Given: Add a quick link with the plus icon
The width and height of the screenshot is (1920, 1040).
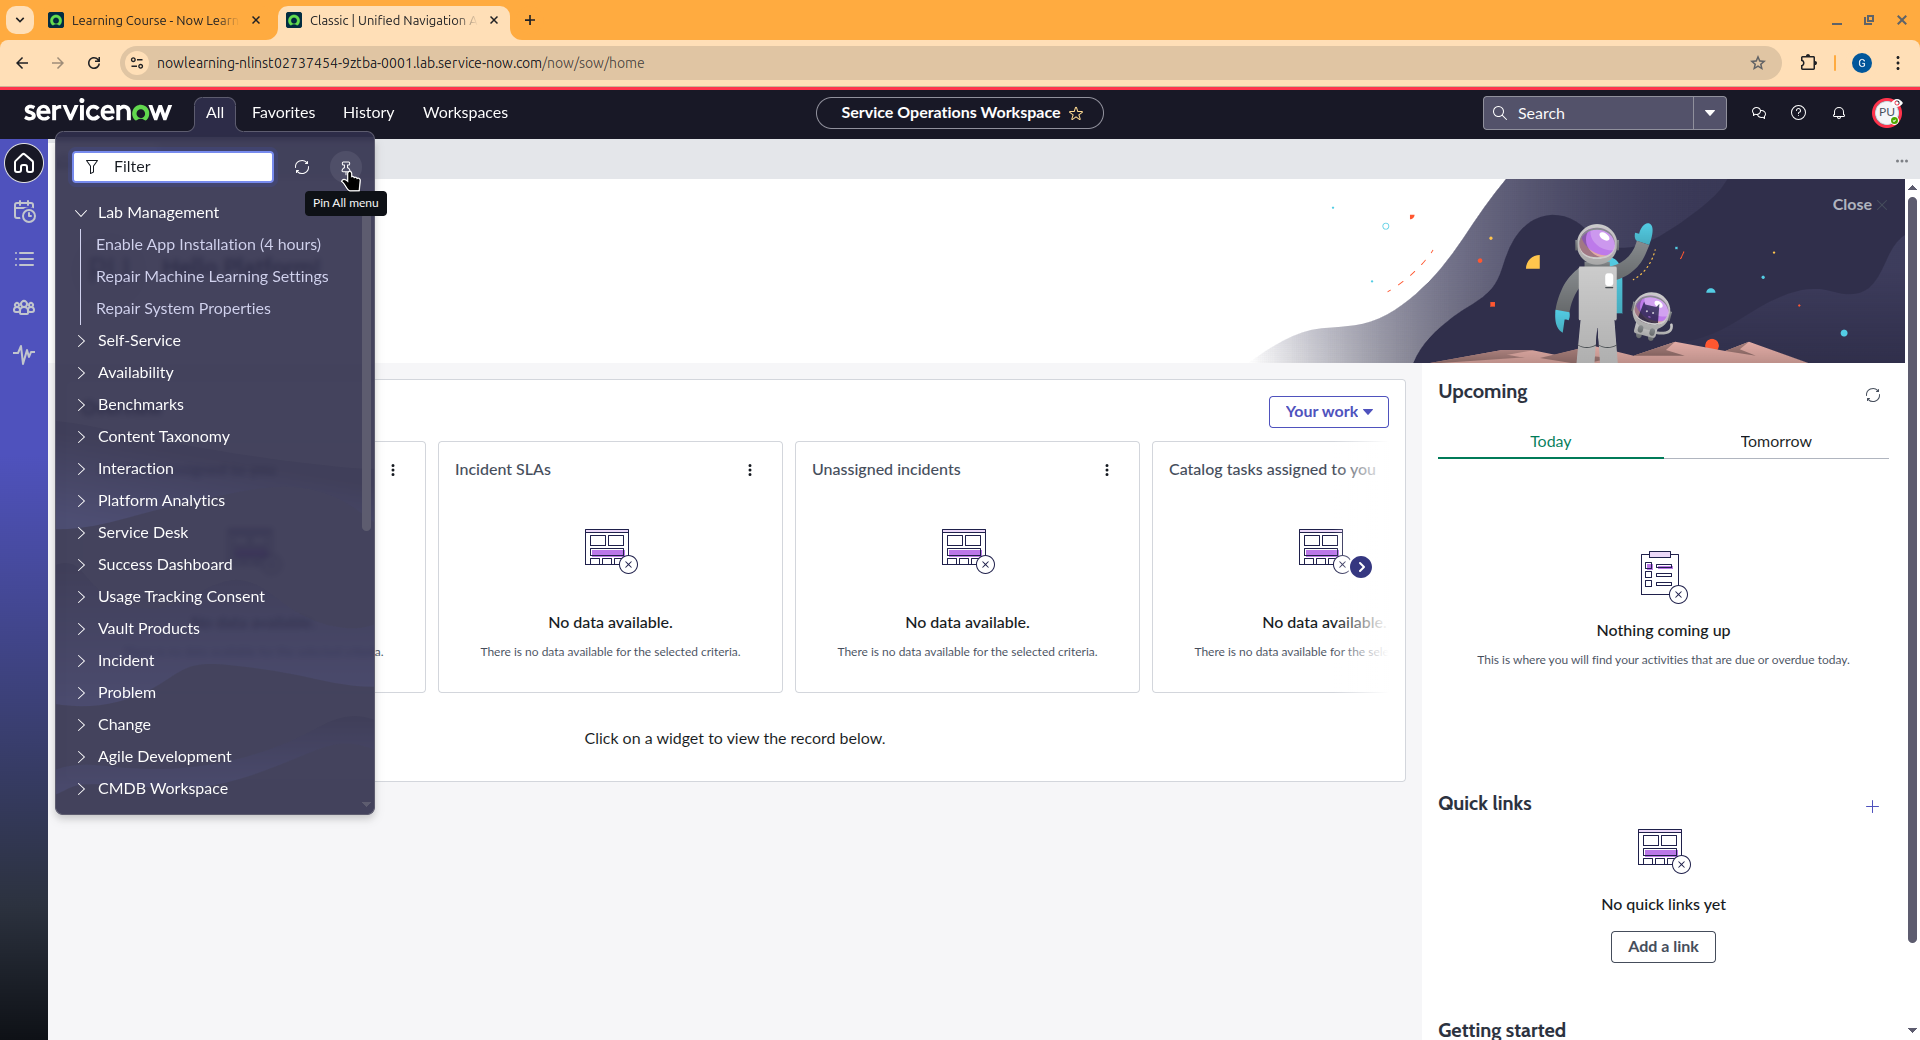Looking at the screenshot, I should [x=1872, y=806].
